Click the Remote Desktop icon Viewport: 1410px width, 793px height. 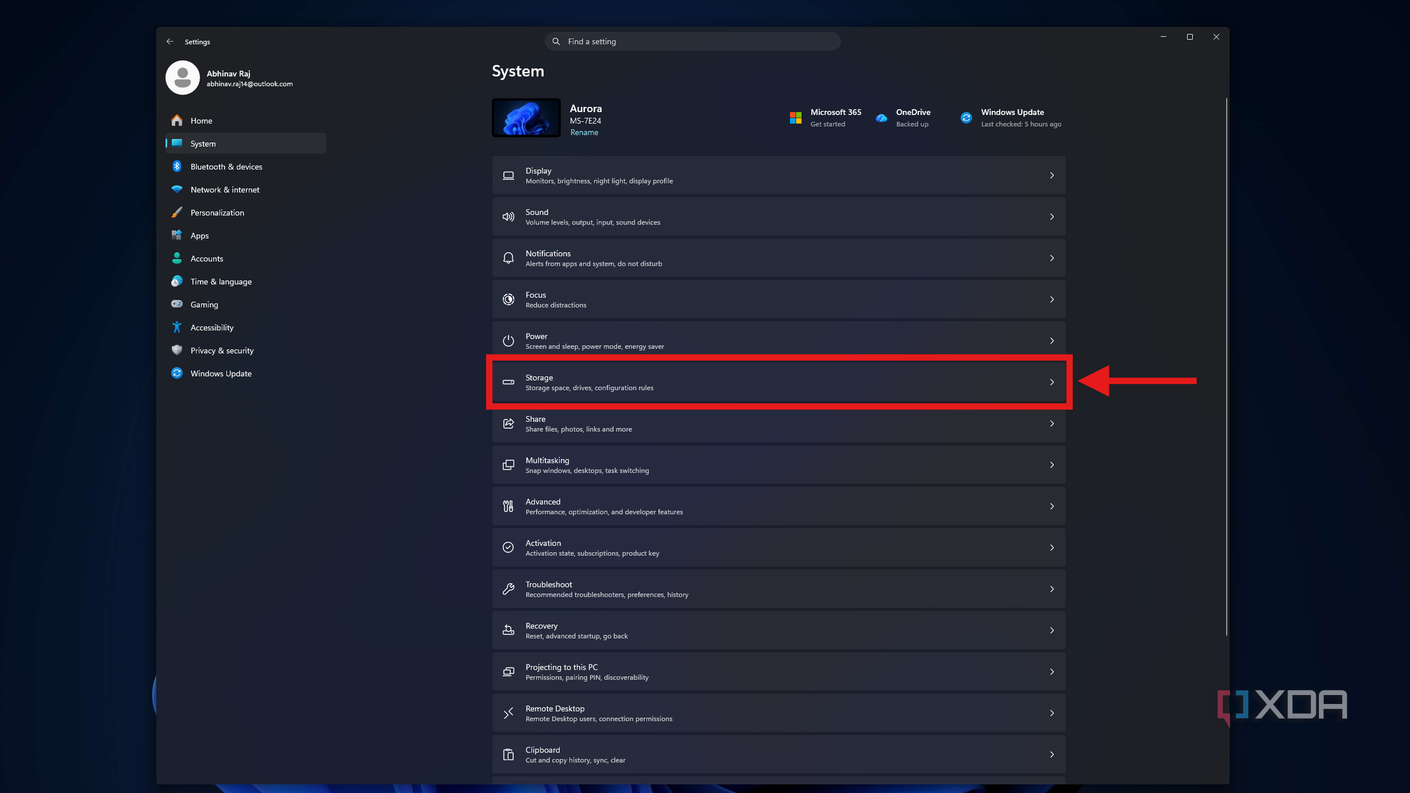click(508, 713)
